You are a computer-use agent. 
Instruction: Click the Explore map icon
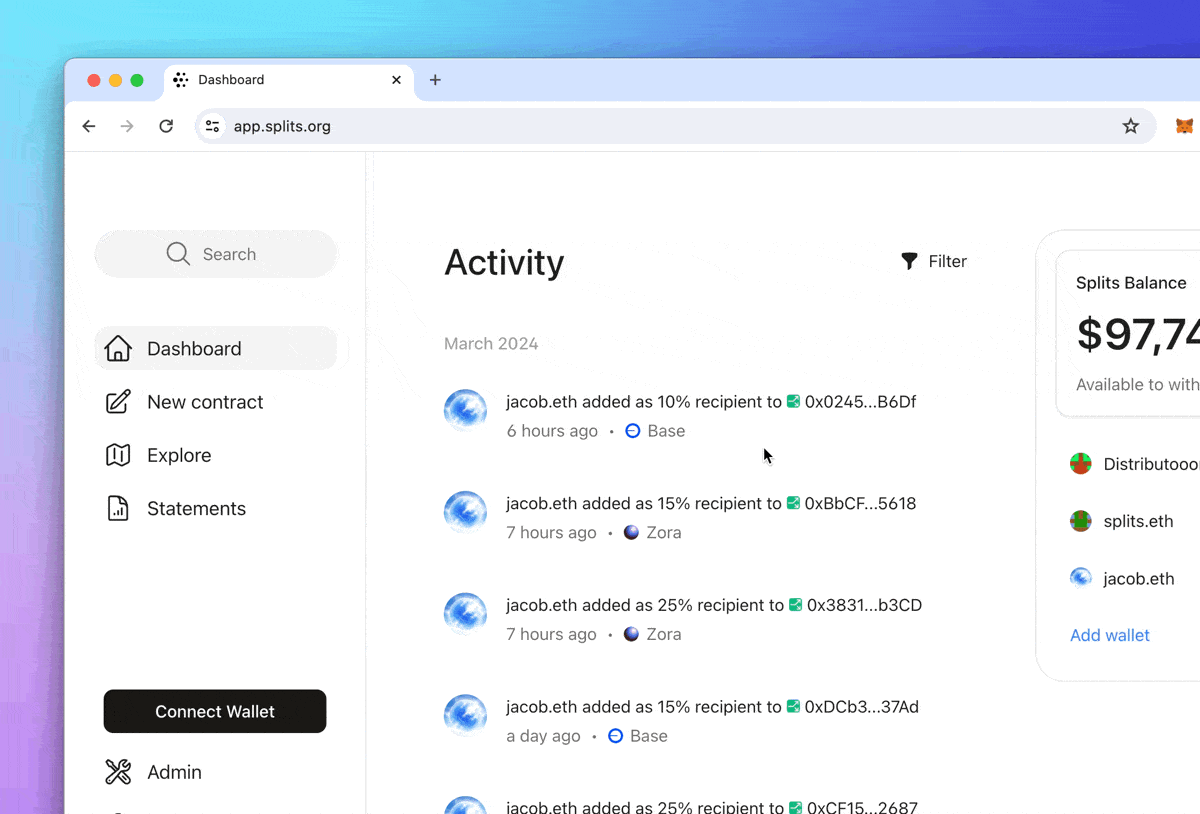(118, 455)
